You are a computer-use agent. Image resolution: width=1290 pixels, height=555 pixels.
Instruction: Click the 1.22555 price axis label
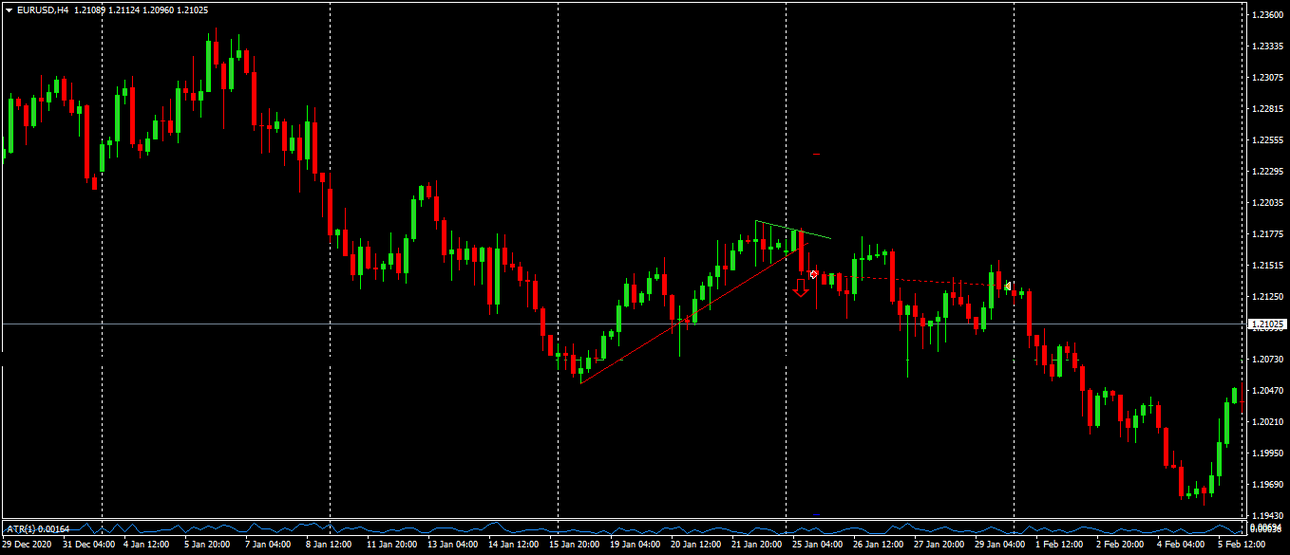tap(1267, 140)
